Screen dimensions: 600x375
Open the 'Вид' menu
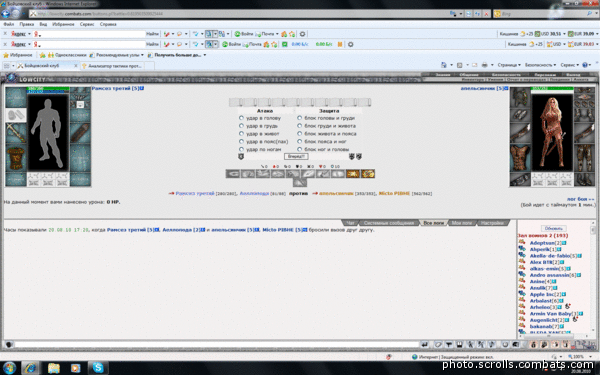point(43,24)
